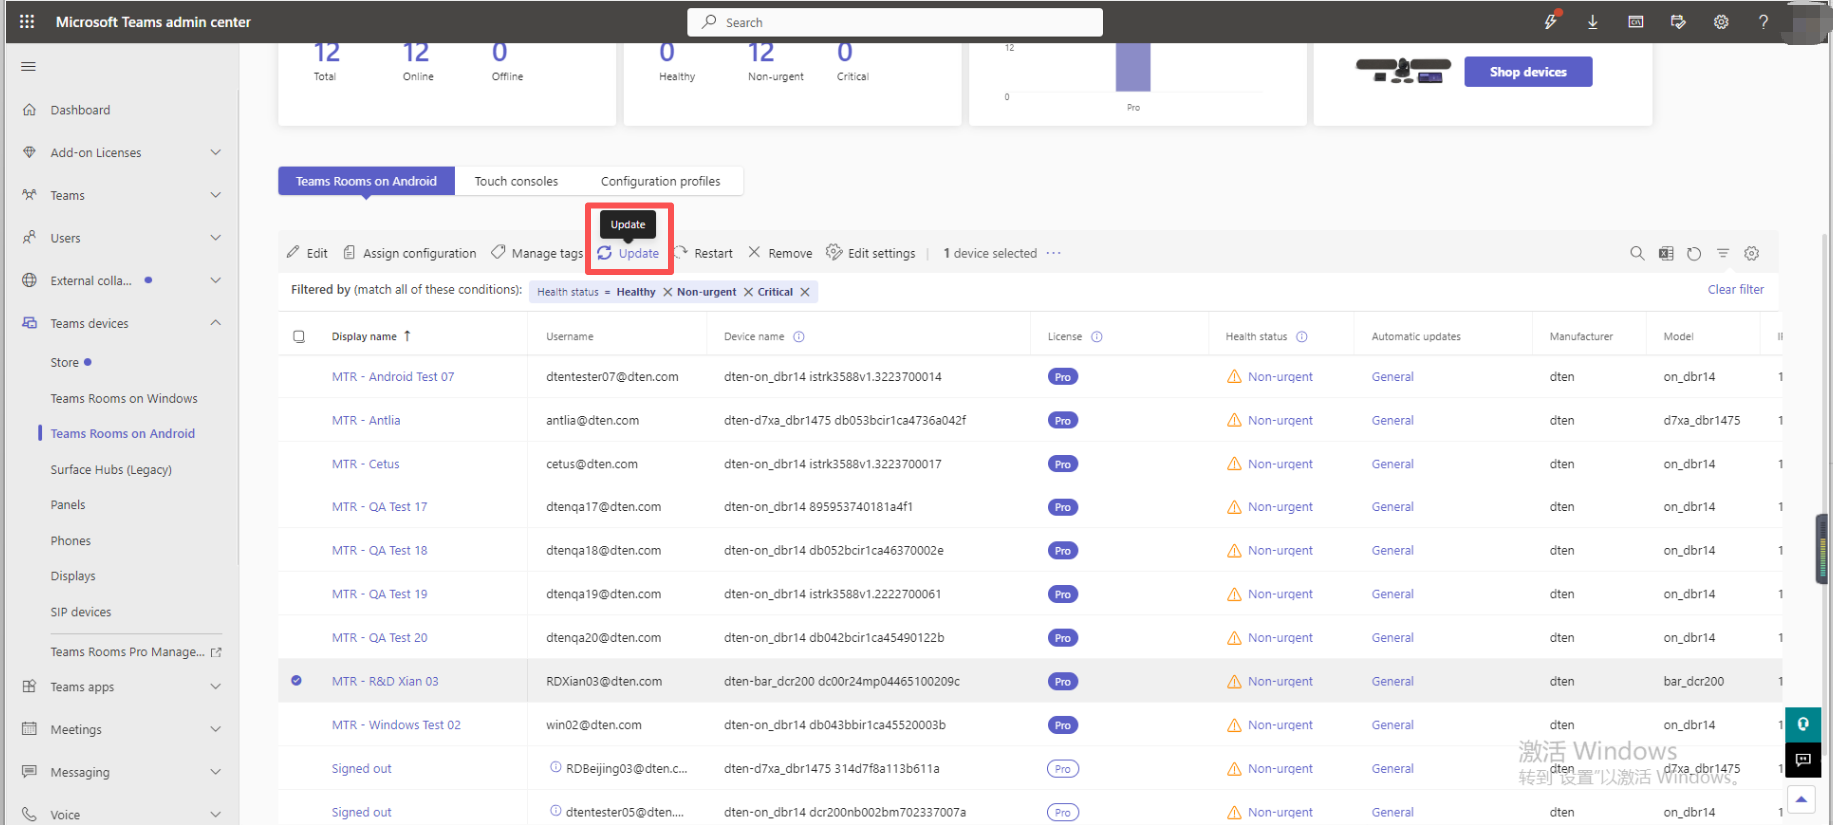The height and width of the screenshot is (825, 1833).
Task: Click the Edit pencil toolbar action
Action: click(x=307, y=253)
